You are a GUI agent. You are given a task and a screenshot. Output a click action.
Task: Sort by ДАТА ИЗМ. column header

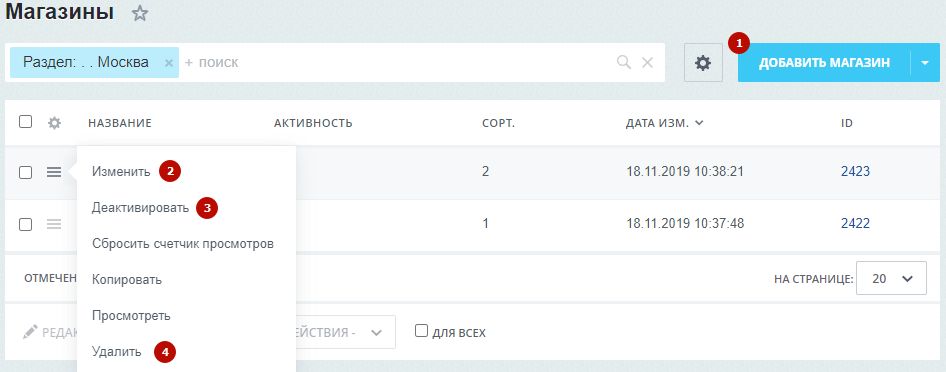664,123
